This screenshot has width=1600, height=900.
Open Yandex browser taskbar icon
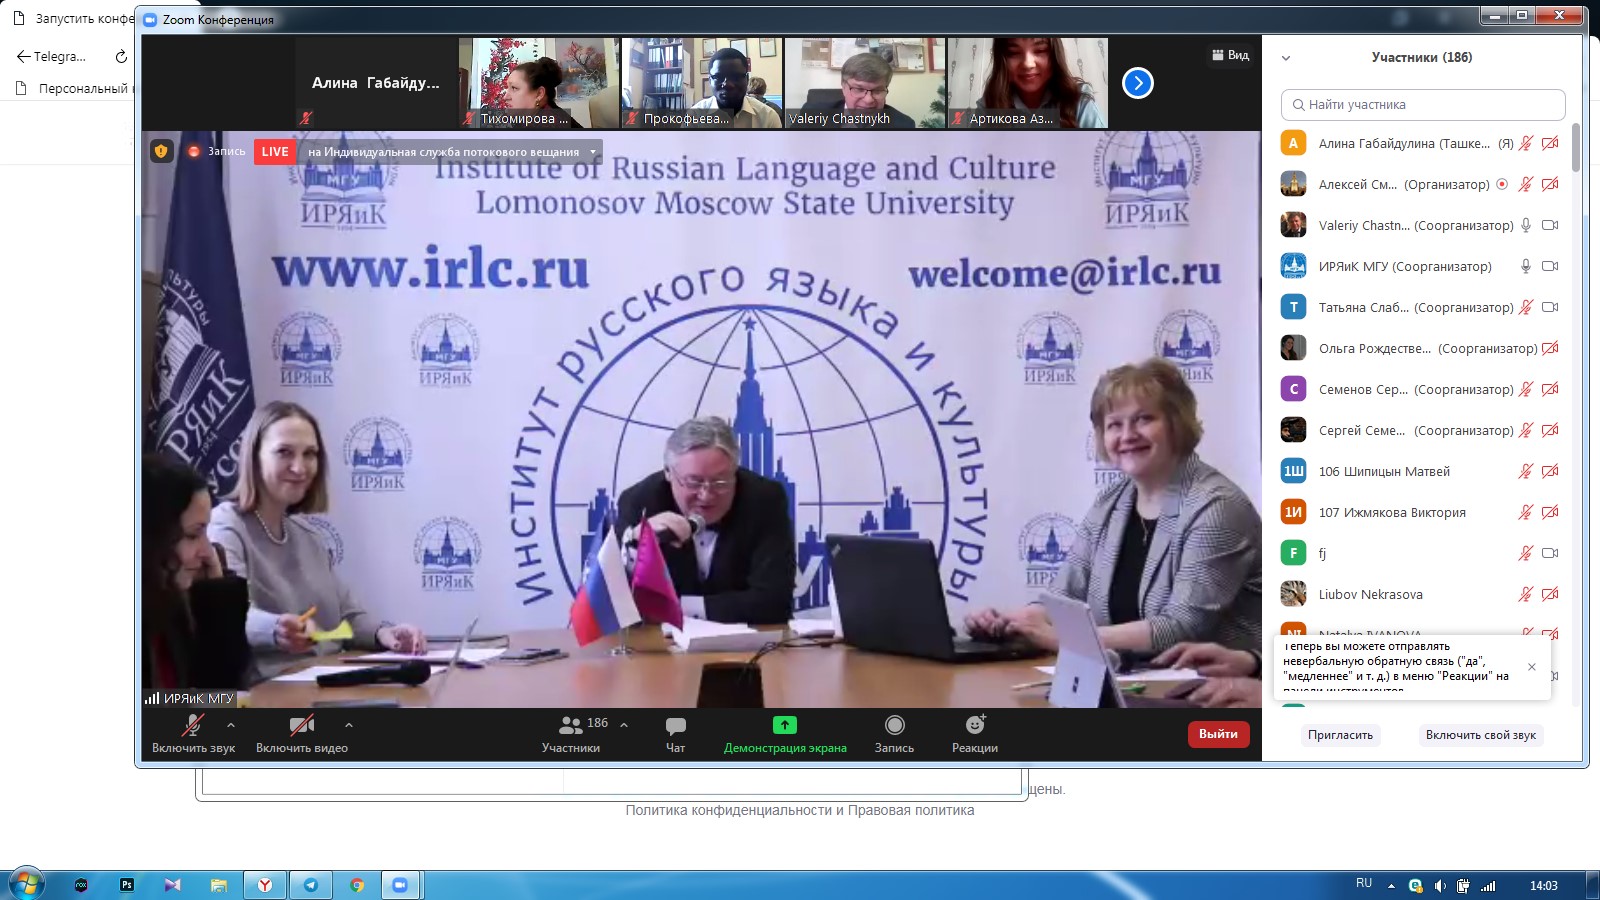coord(265,885)
